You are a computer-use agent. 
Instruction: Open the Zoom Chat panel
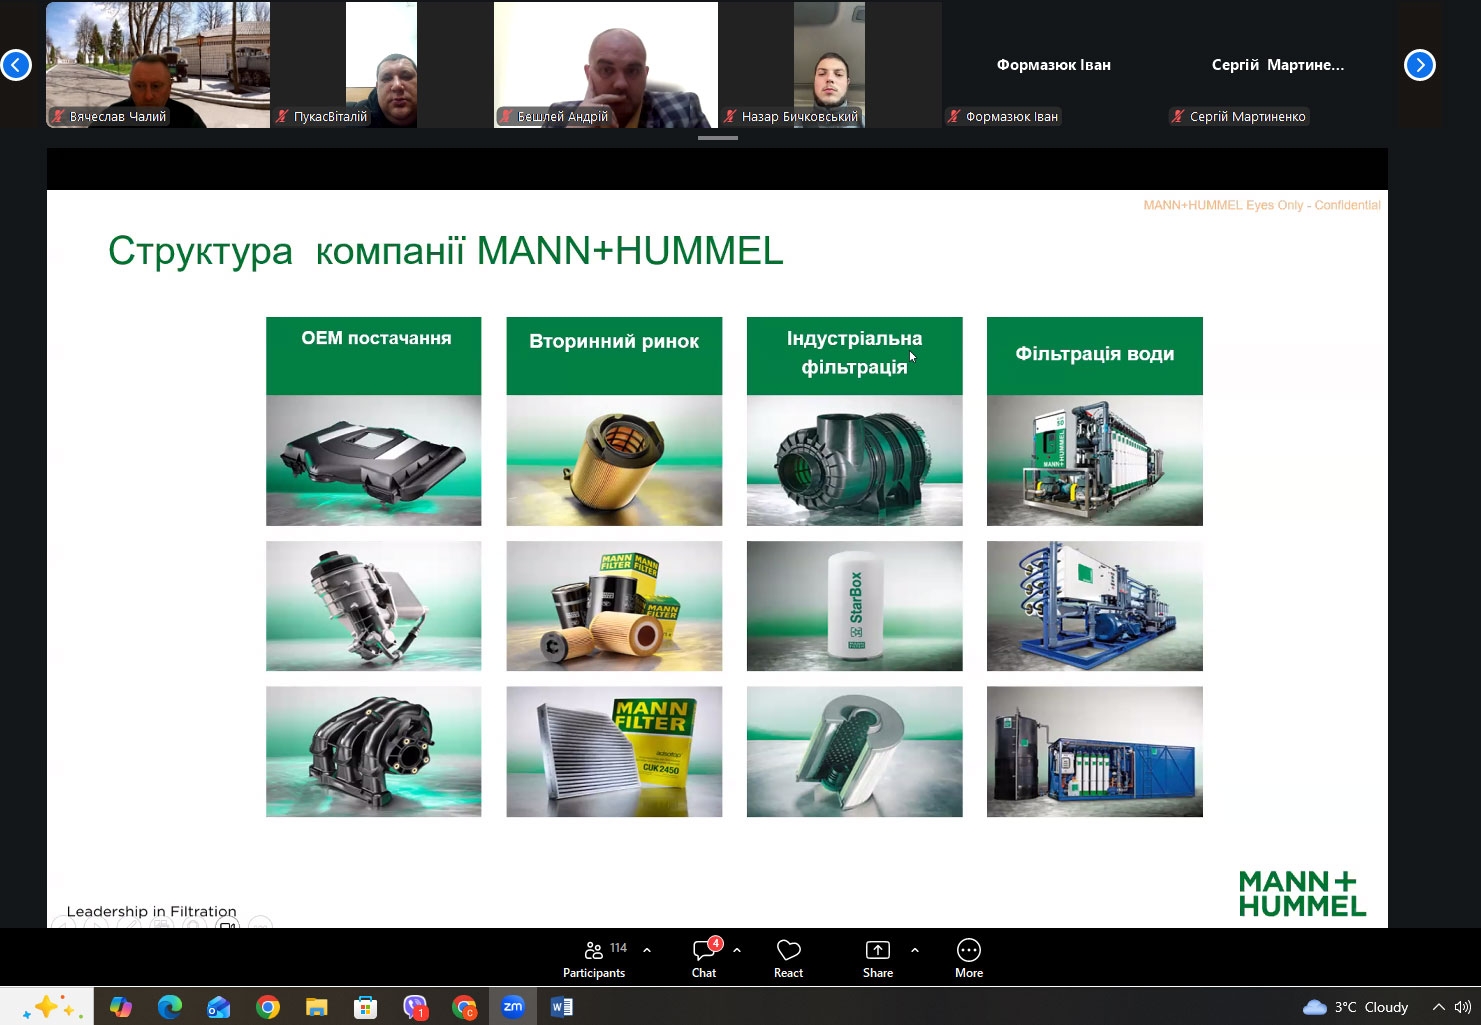point(704,958)
